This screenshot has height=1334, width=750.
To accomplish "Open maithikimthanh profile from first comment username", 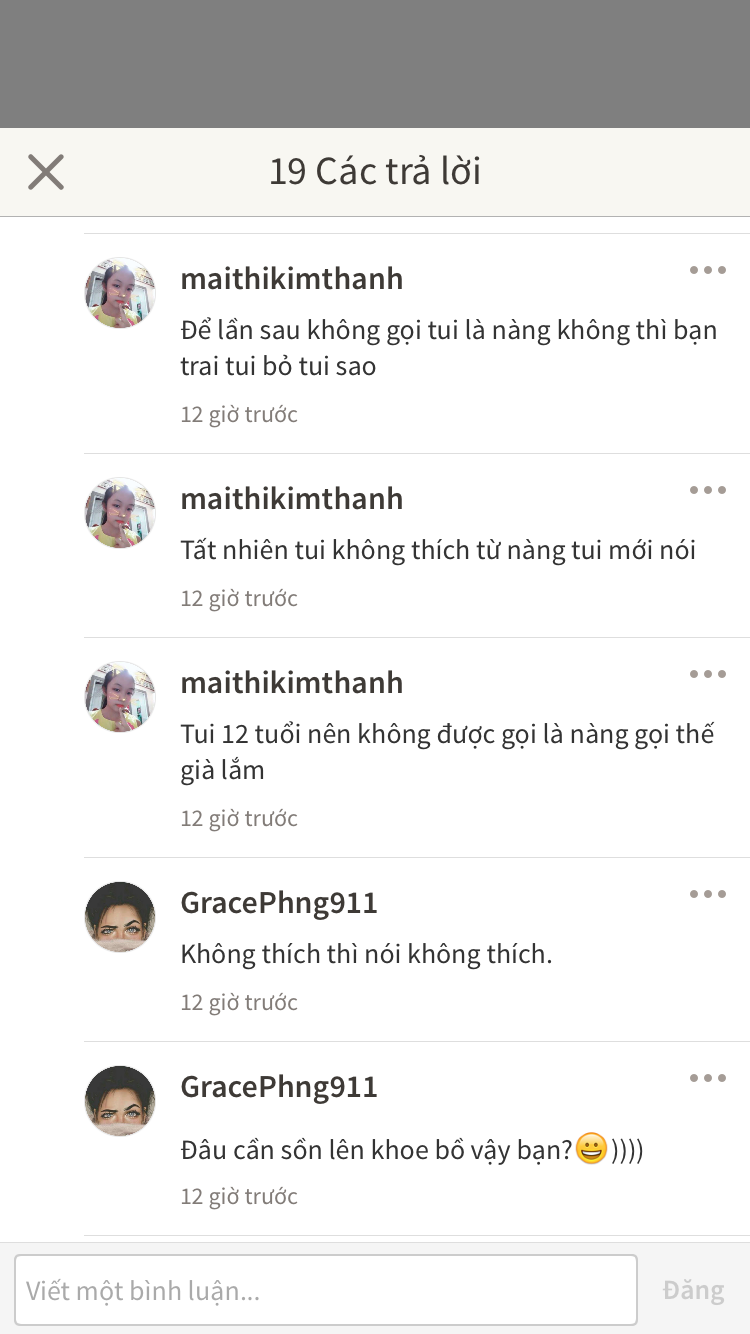I will 292,279.
